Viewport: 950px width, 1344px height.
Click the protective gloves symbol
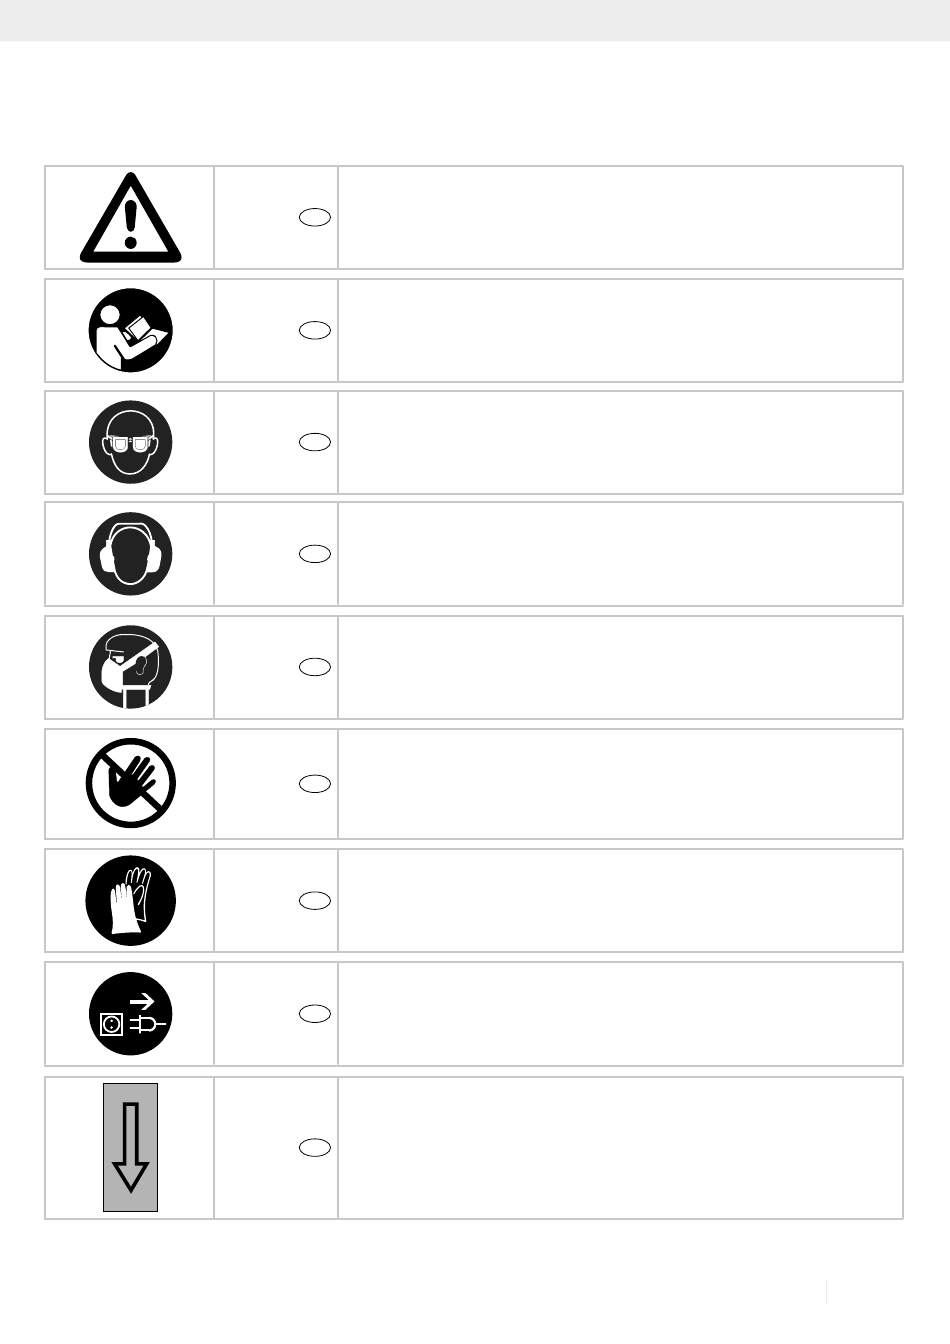point(131,900)
